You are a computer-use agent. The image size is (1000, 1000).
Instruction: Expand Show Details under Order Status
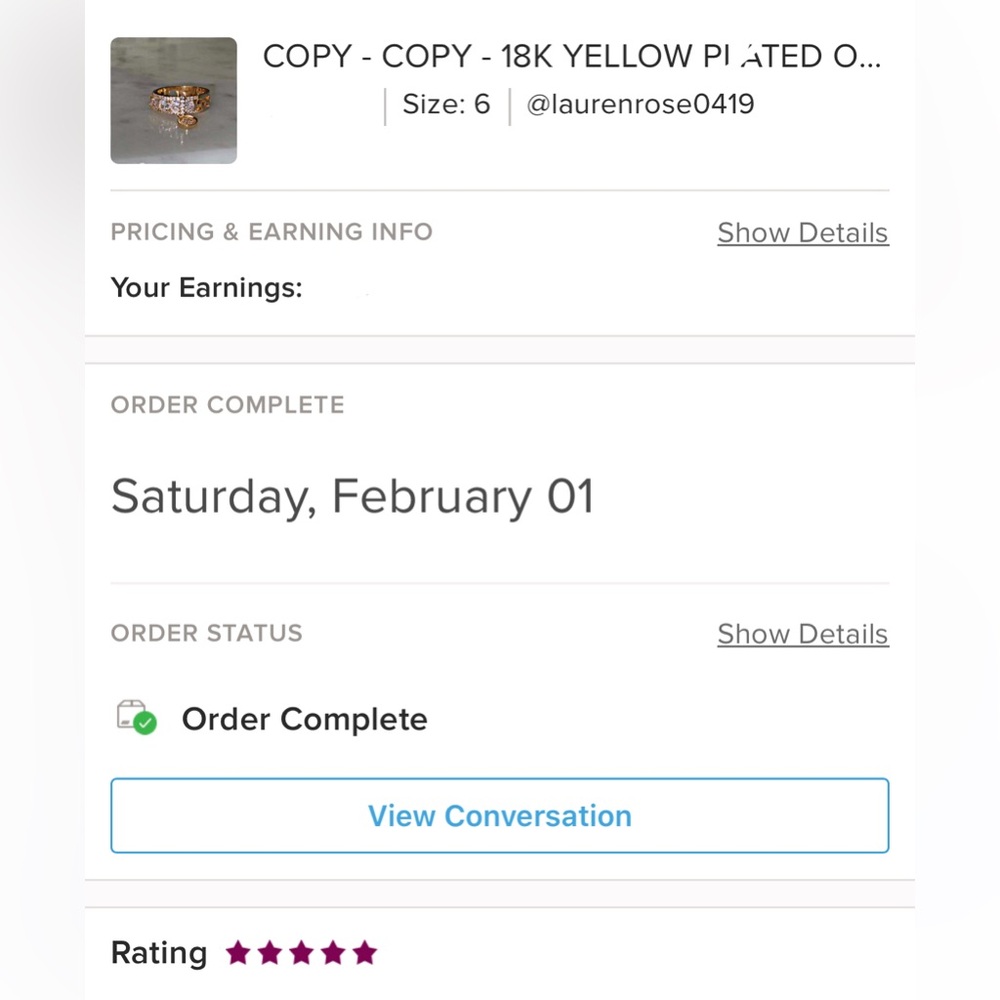coord(803,634)
